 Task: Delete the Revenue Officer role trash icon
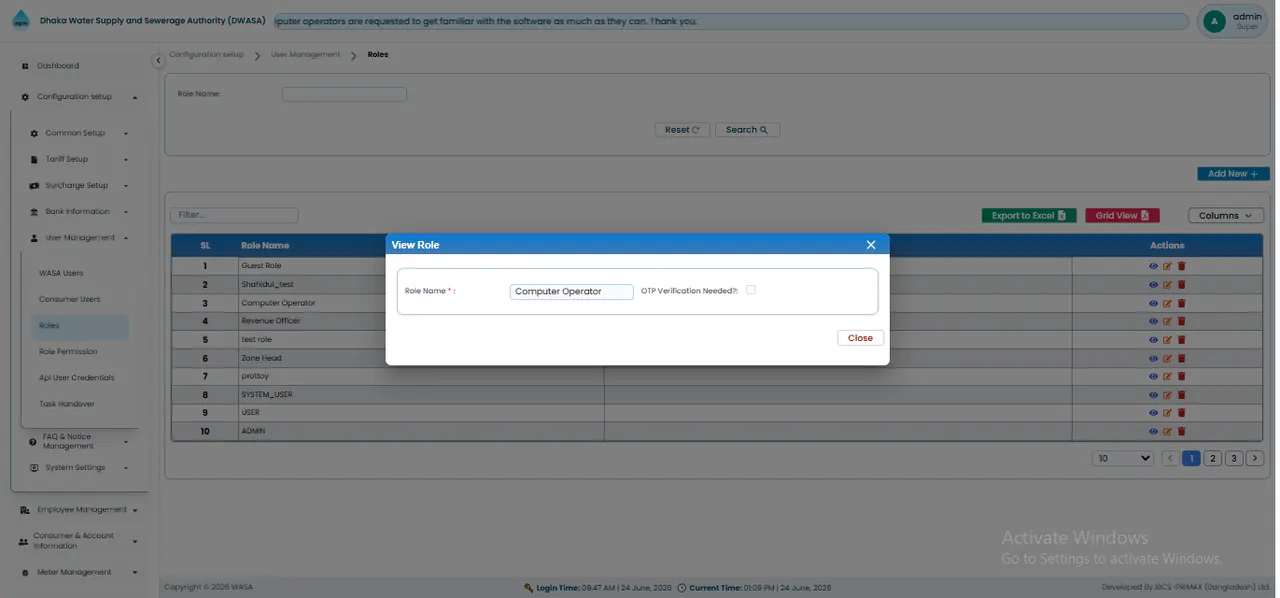pyautogui.click(x=1181, y=321)
